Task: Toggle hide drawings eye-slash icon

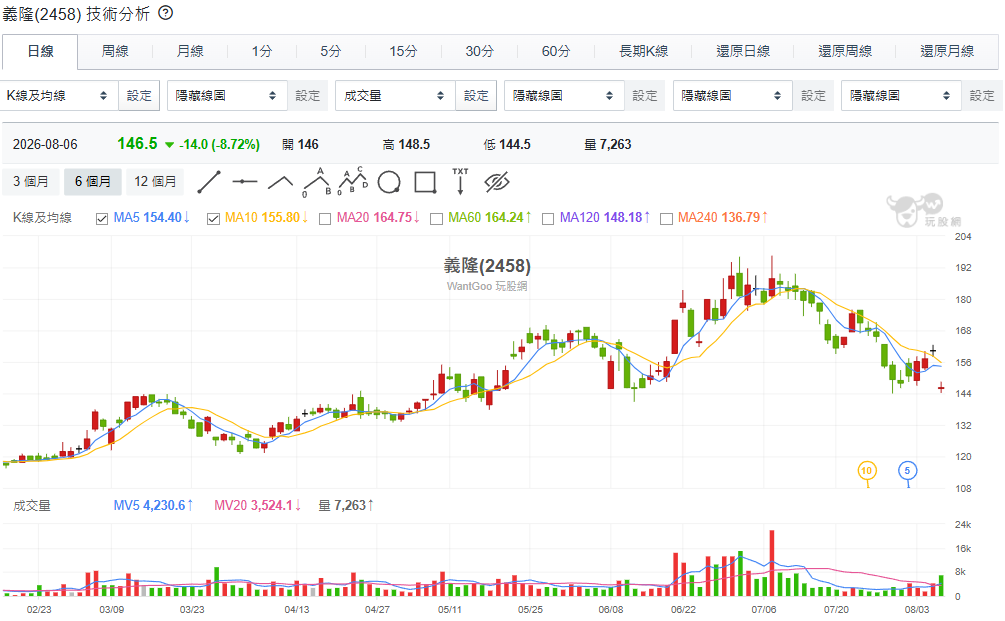Action: click(497, 182)
